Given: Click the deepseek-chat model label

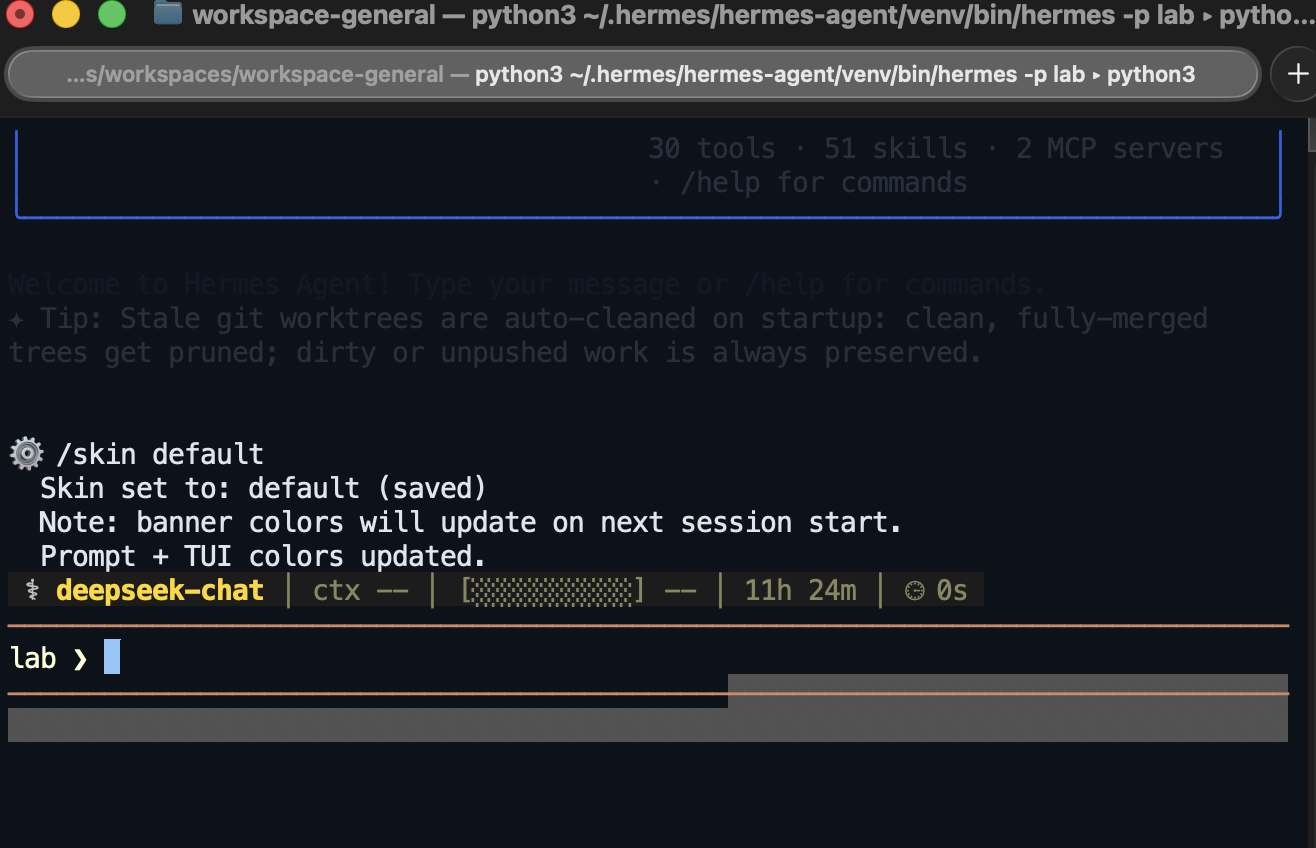Looking at the screenshot, I should coord(160,590).
